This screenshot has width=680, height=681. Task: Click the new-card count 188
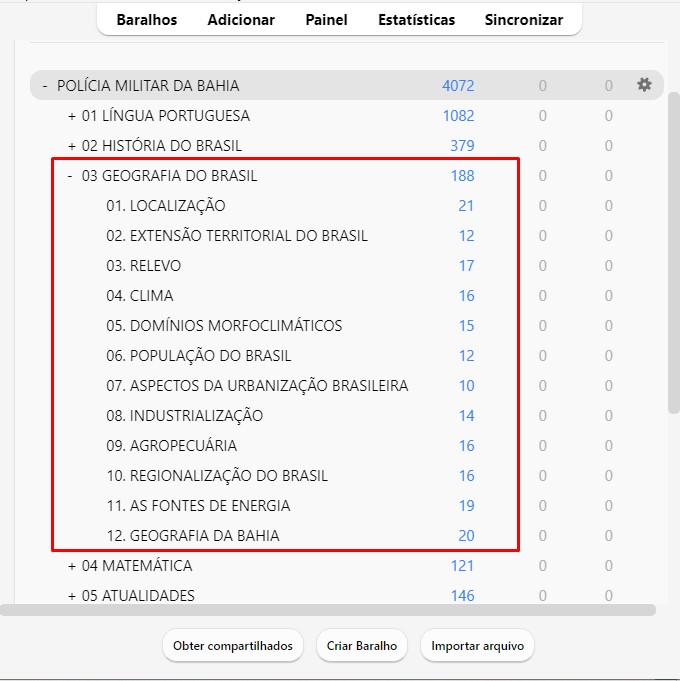[x=462, y=176]
